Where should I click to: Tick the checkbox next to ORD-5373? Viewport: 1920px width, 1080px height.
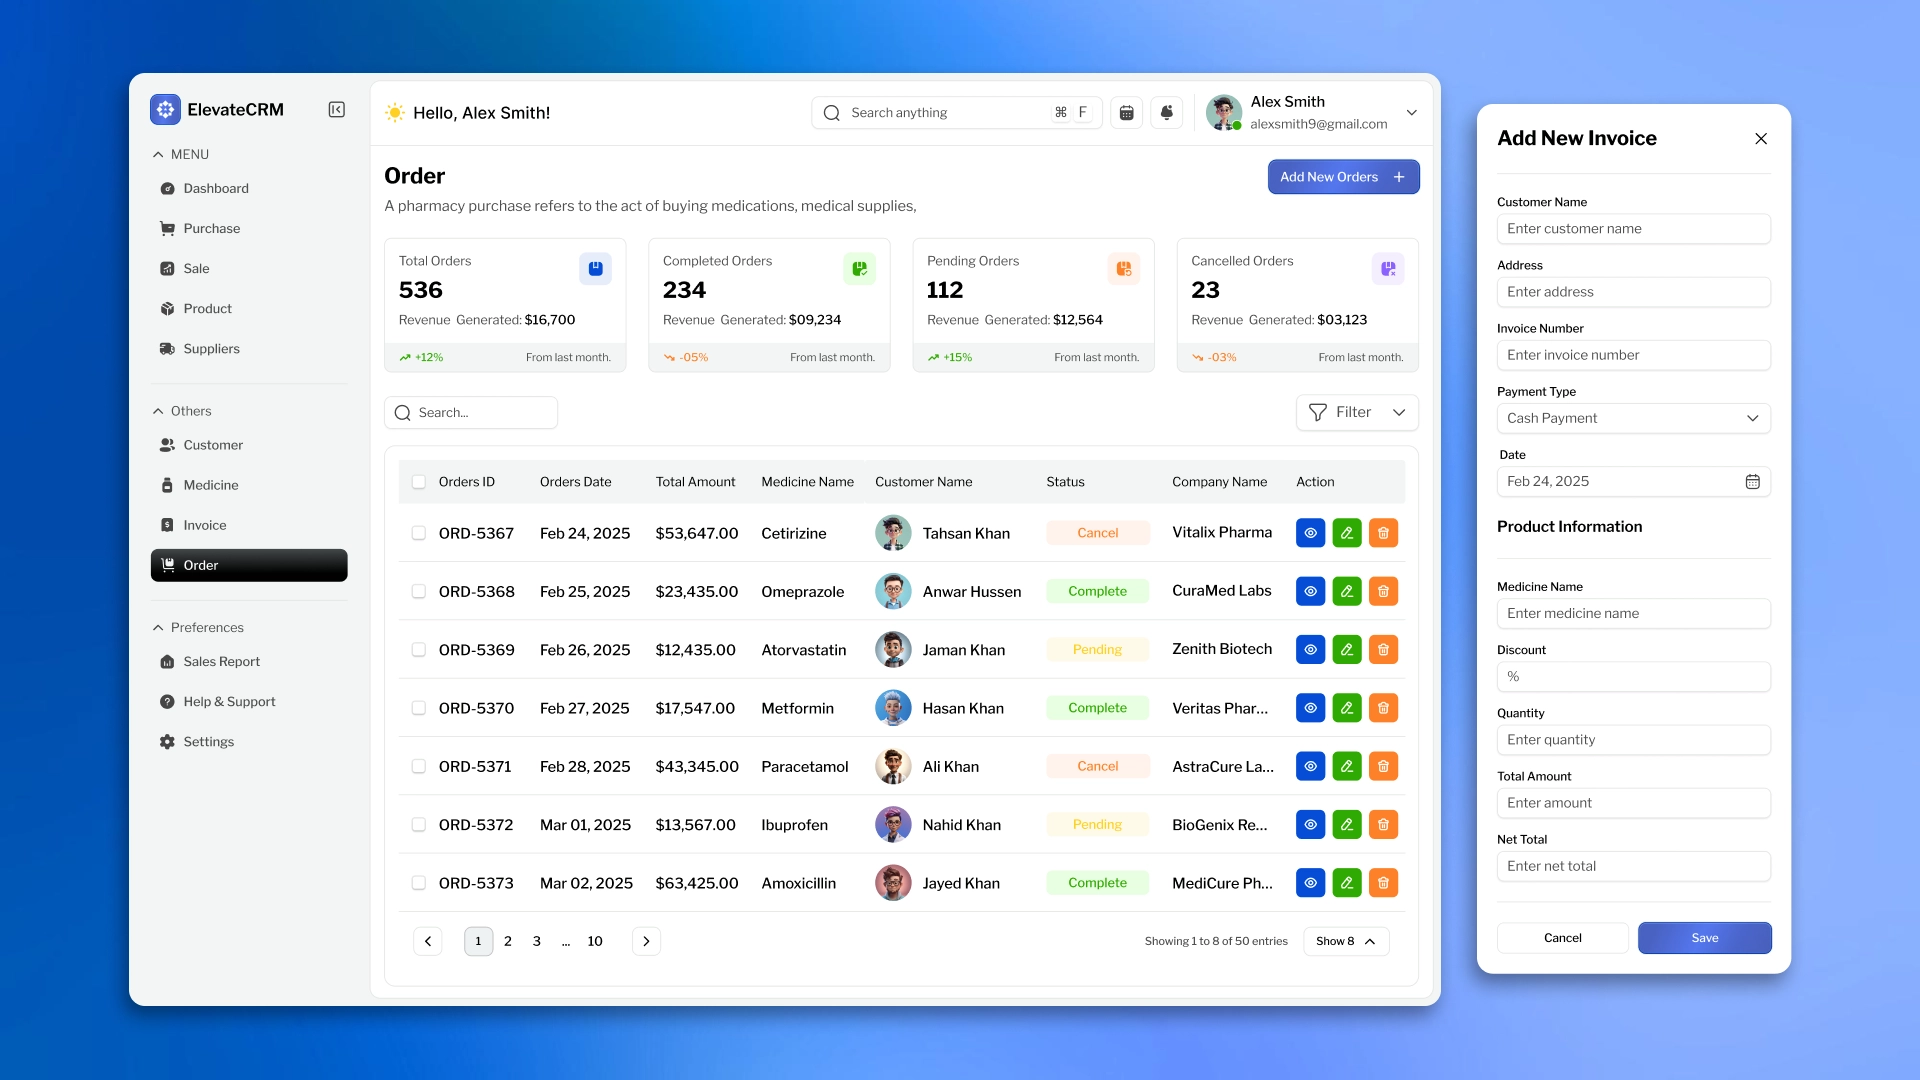click(419, 883)
